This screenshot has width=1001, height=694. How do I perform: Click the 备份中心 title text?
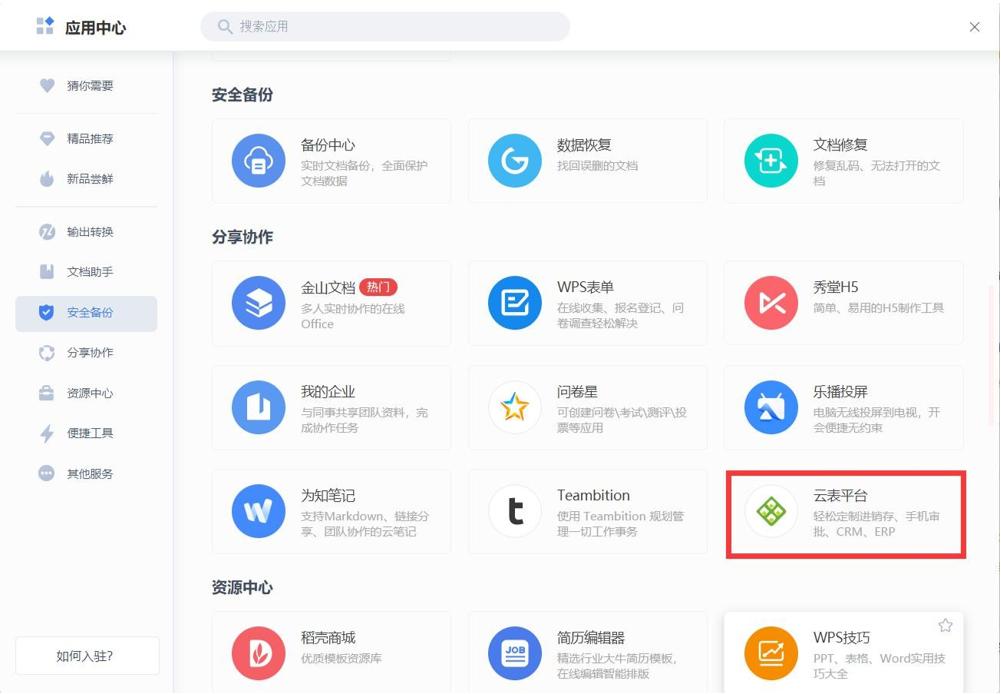point(328,145)
